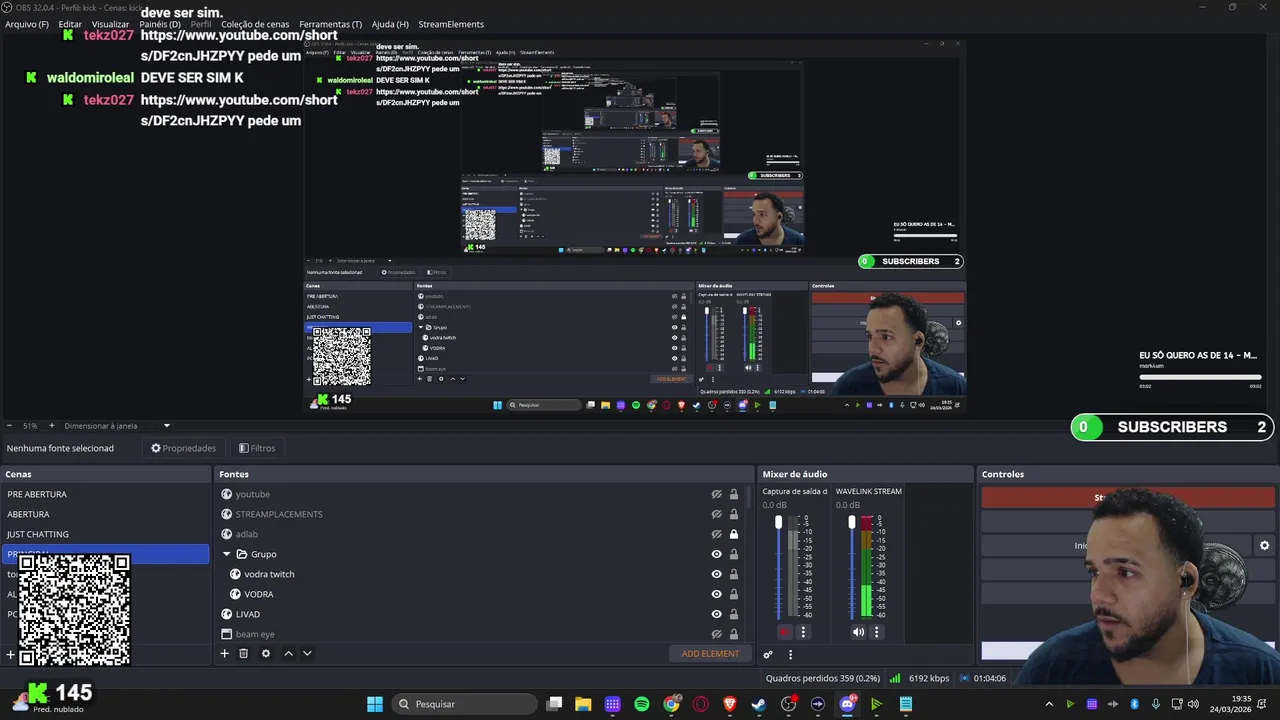Open Captura de saída channel options menu
Screen dimensions: 1280x720
pyautogui.click(x=802, y=632)
